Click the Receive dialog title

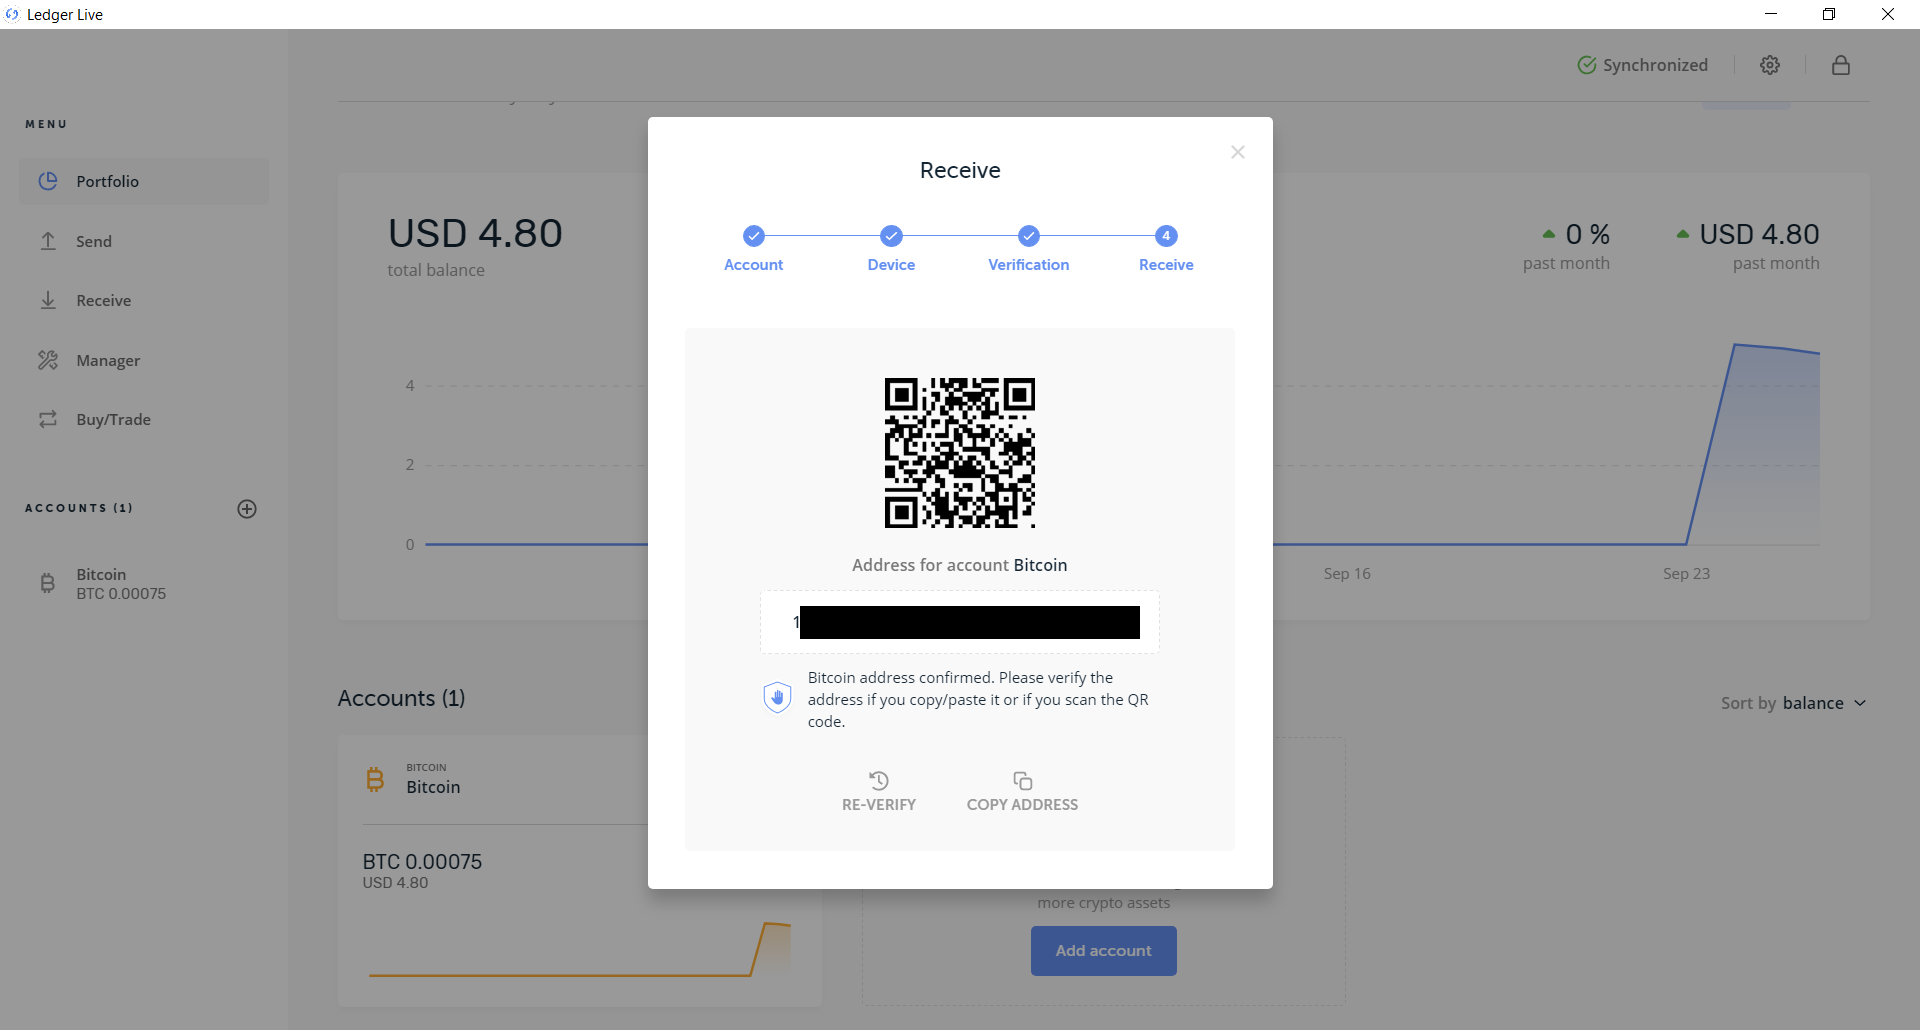point(960,170)
